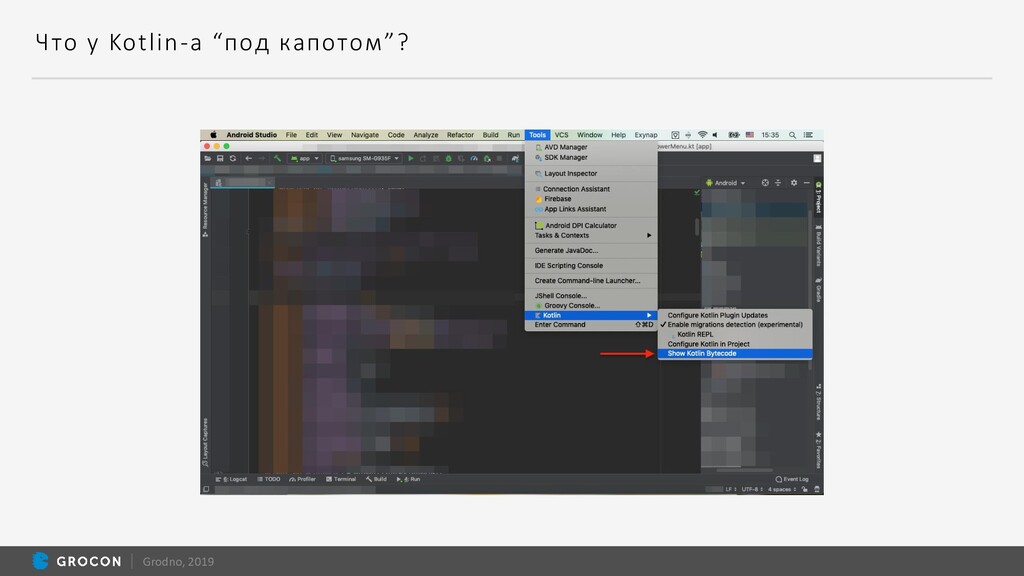Click the Sync Project with Gradle icon
The image size is (1024, 576).
pos(515,159)
